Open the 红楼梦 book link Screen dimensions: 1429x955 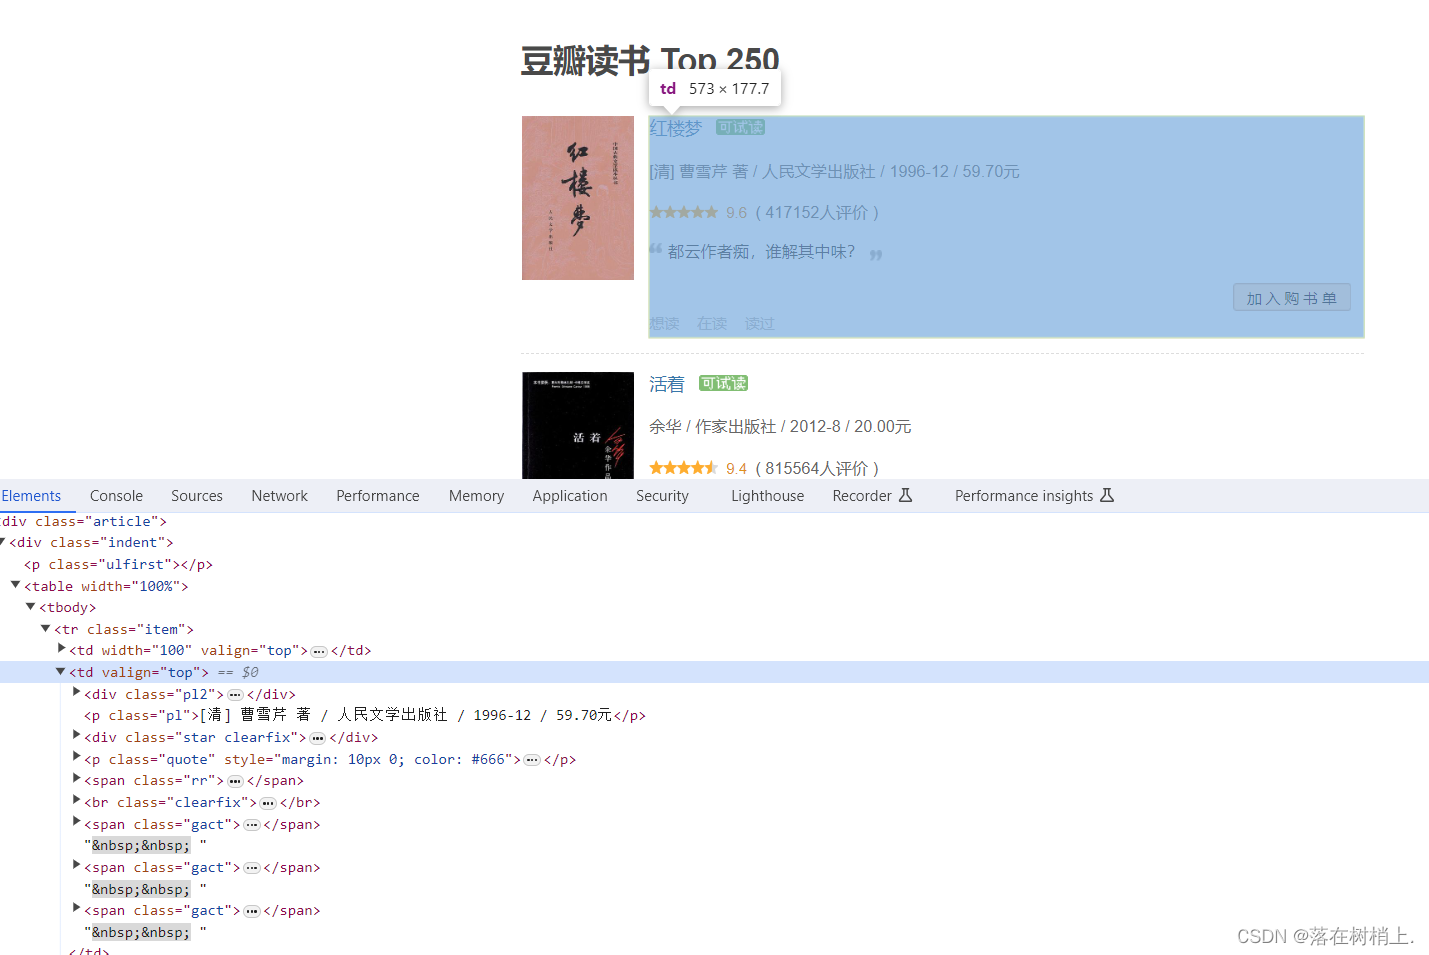coord(675,127)
